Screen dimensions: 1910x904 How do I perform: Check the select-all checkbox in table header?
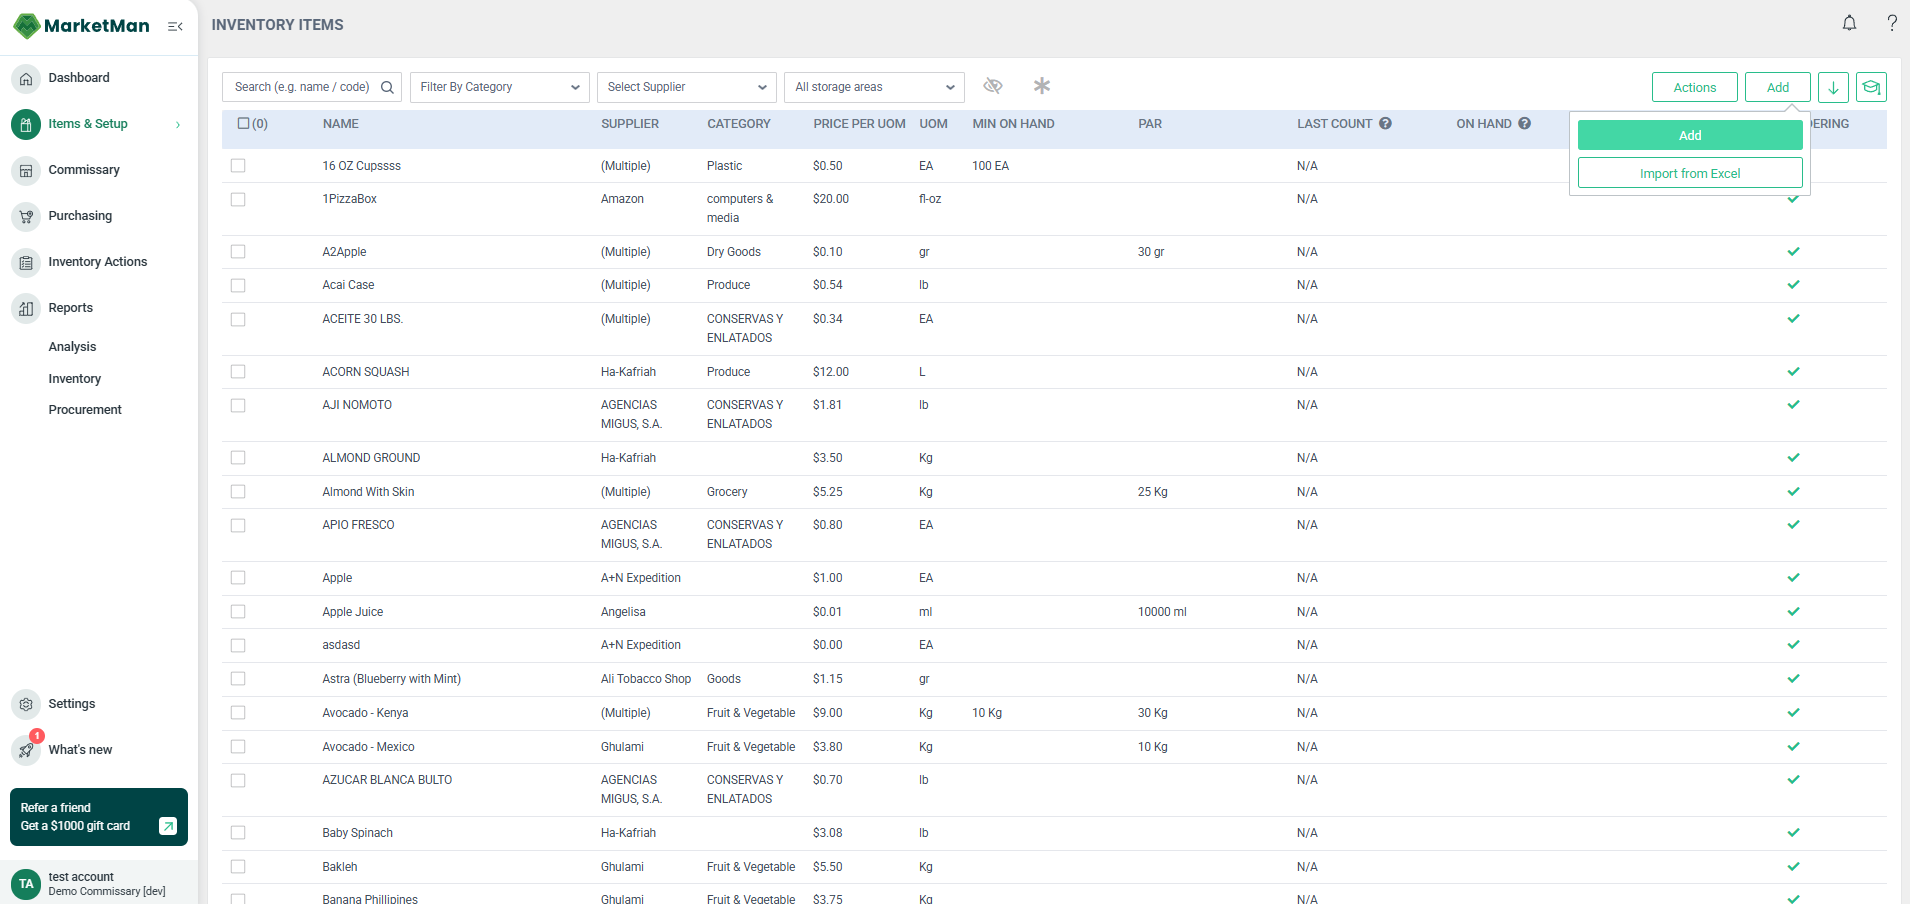pyautogui.click(x=243, y=122)
